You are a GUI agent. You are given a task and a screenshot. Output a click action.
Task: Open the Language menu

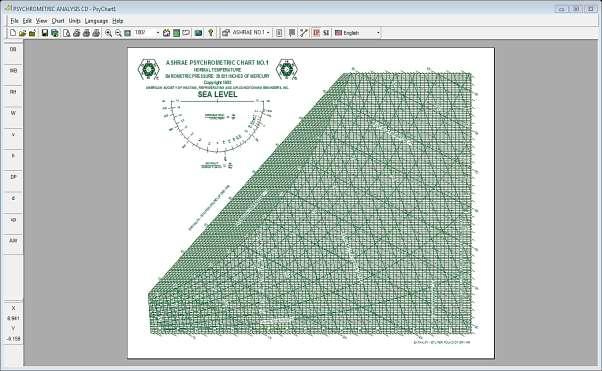(96, 21)
